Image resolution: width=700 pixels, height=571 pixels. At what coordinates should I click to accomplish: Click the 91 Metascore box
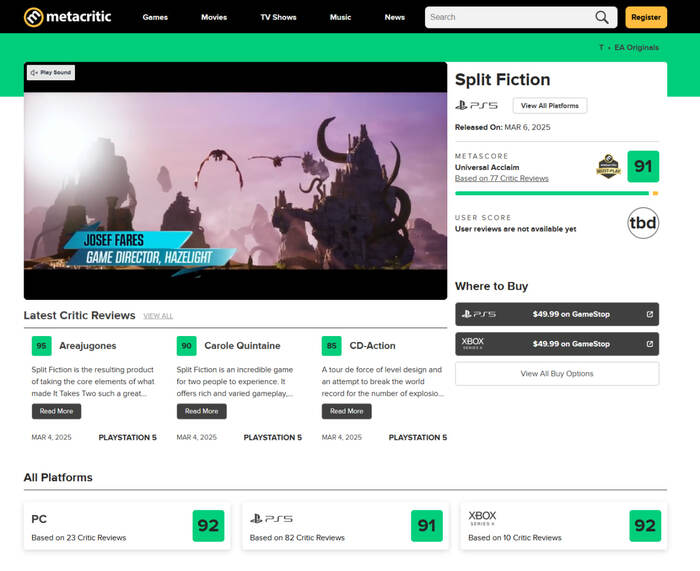[643, 167]
